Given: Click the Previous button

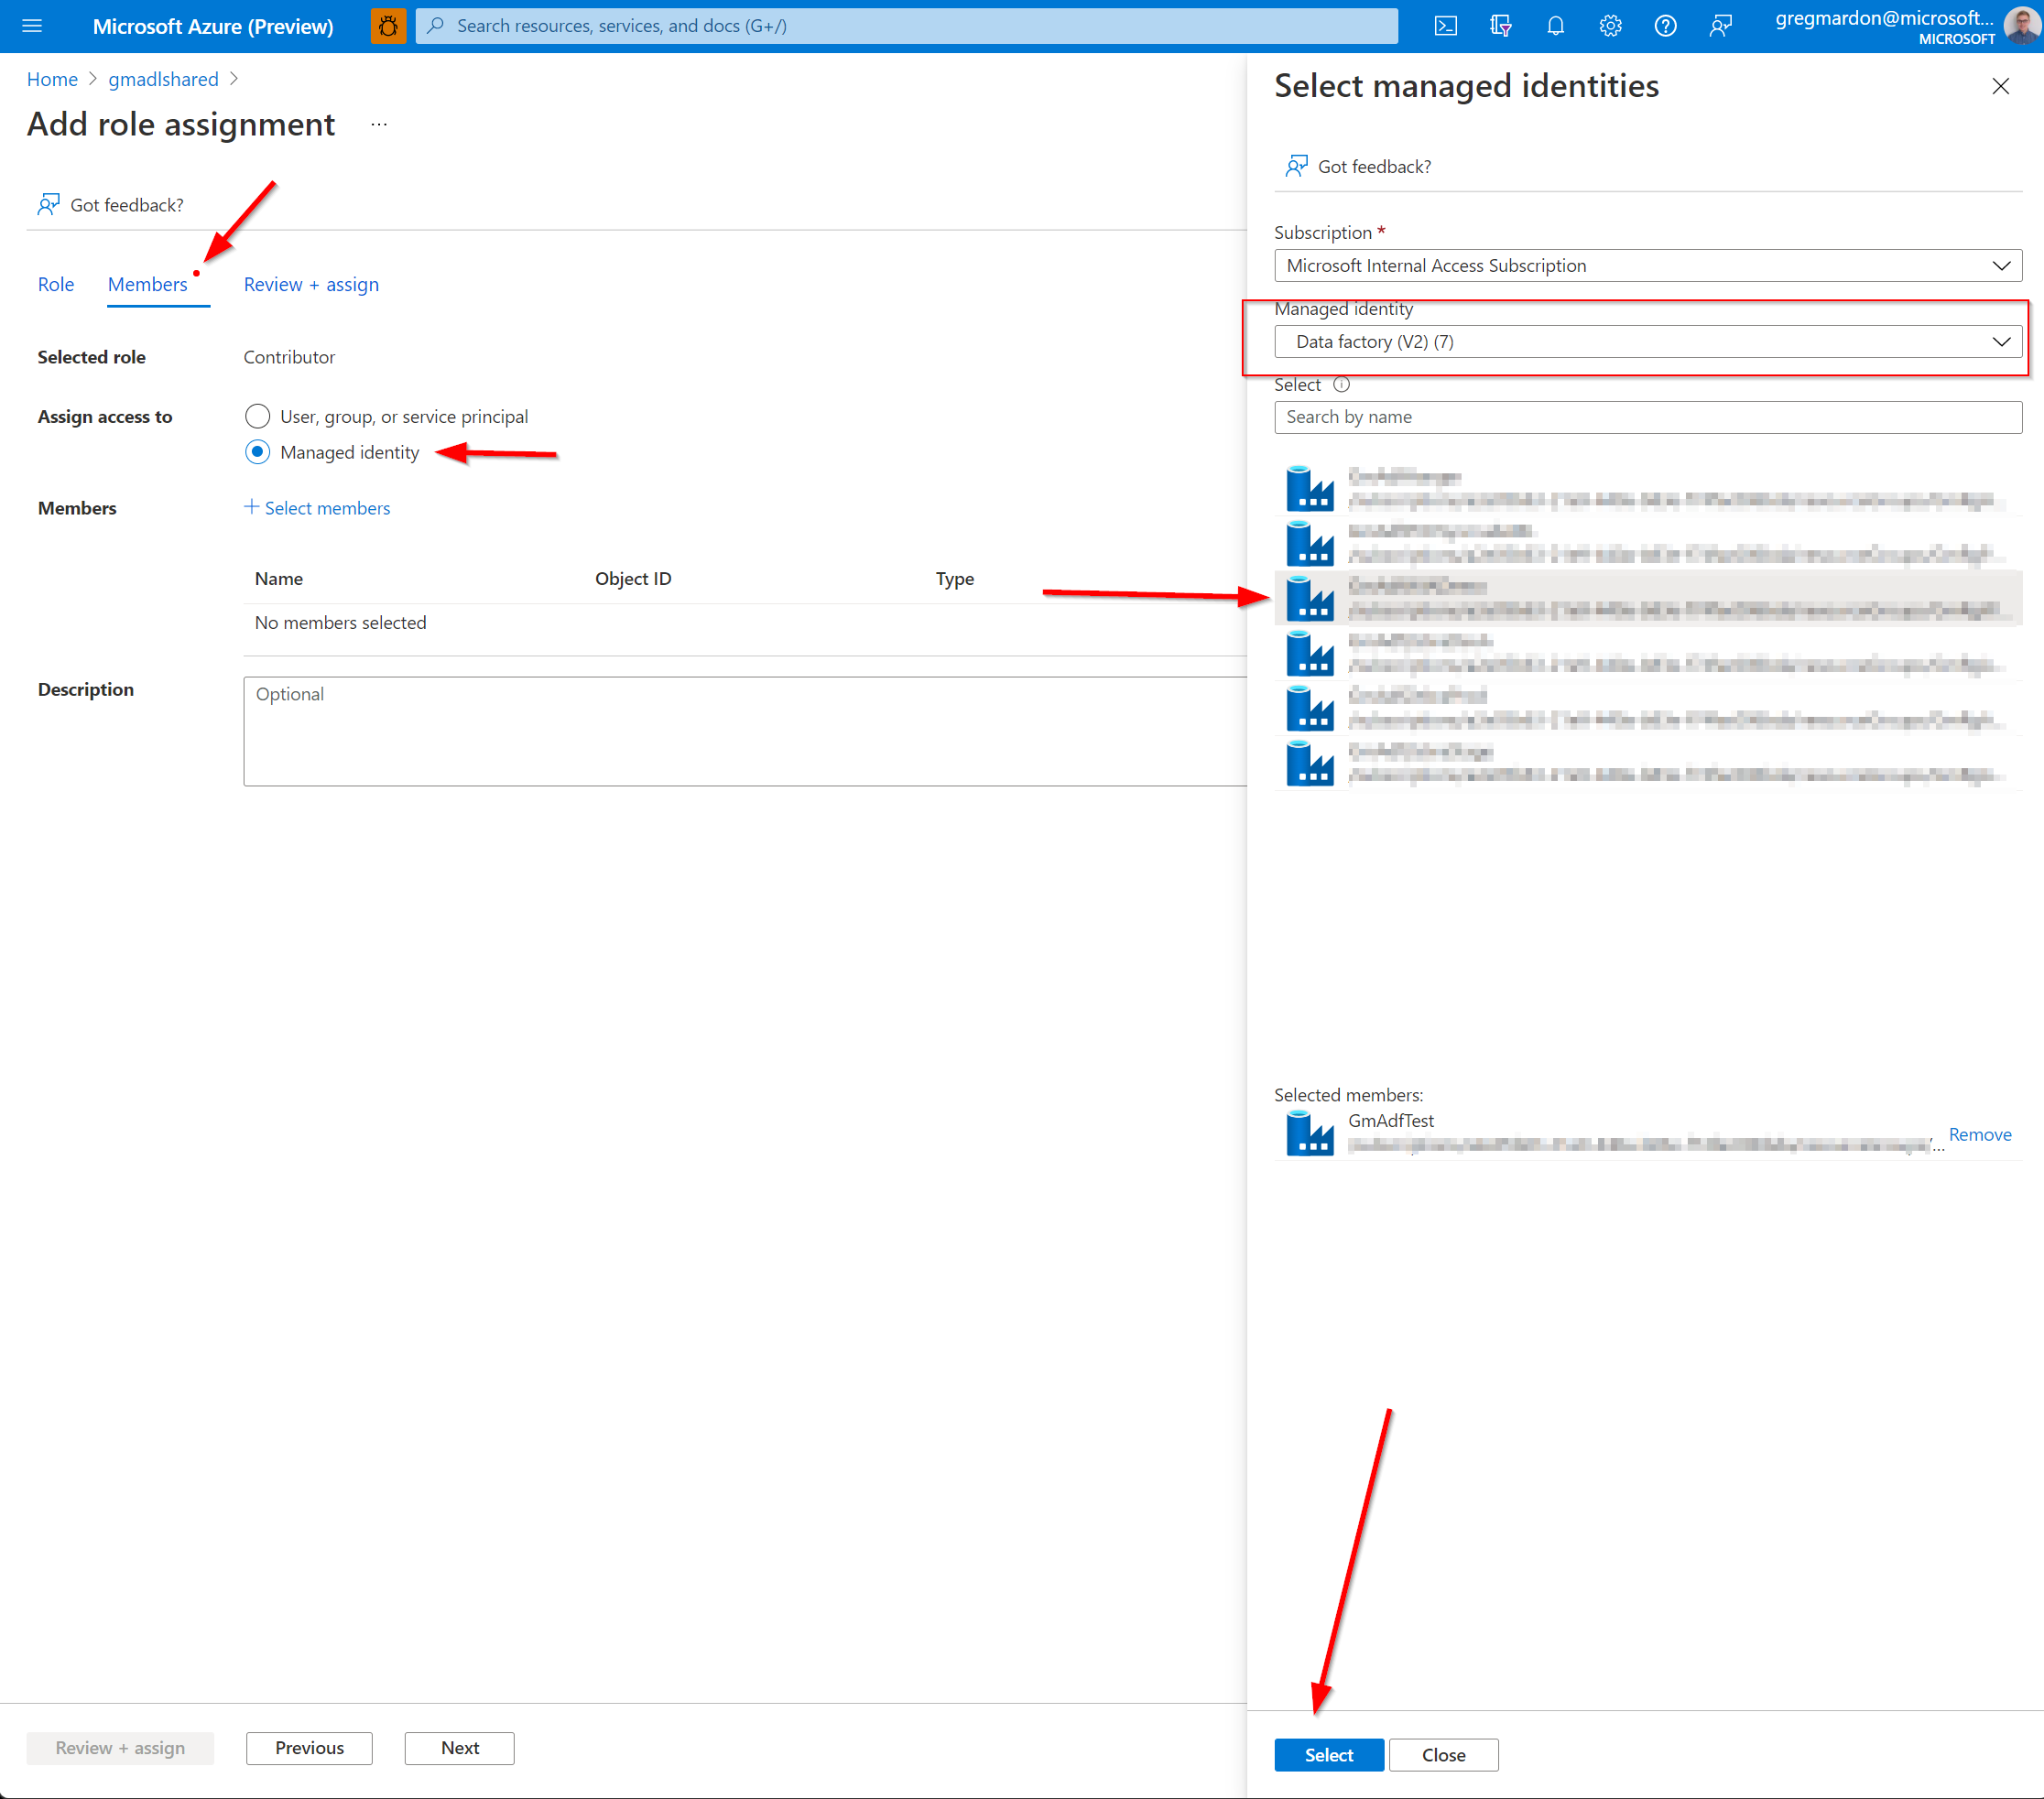Looking at the screenshot, I should click(309, 1748).
